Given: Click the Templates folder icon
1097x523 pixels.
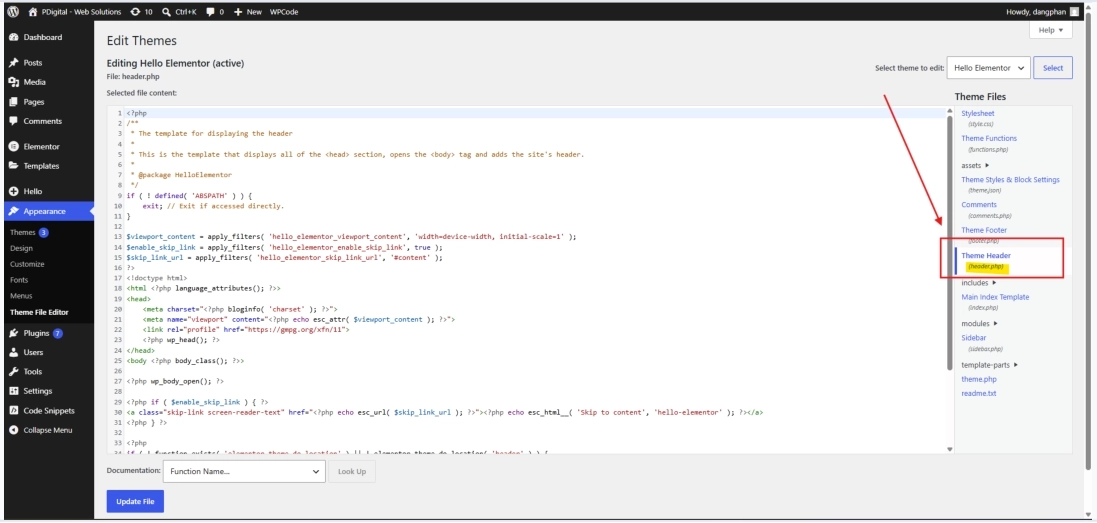Looking at the screenshot, I should tap(13, 166).
